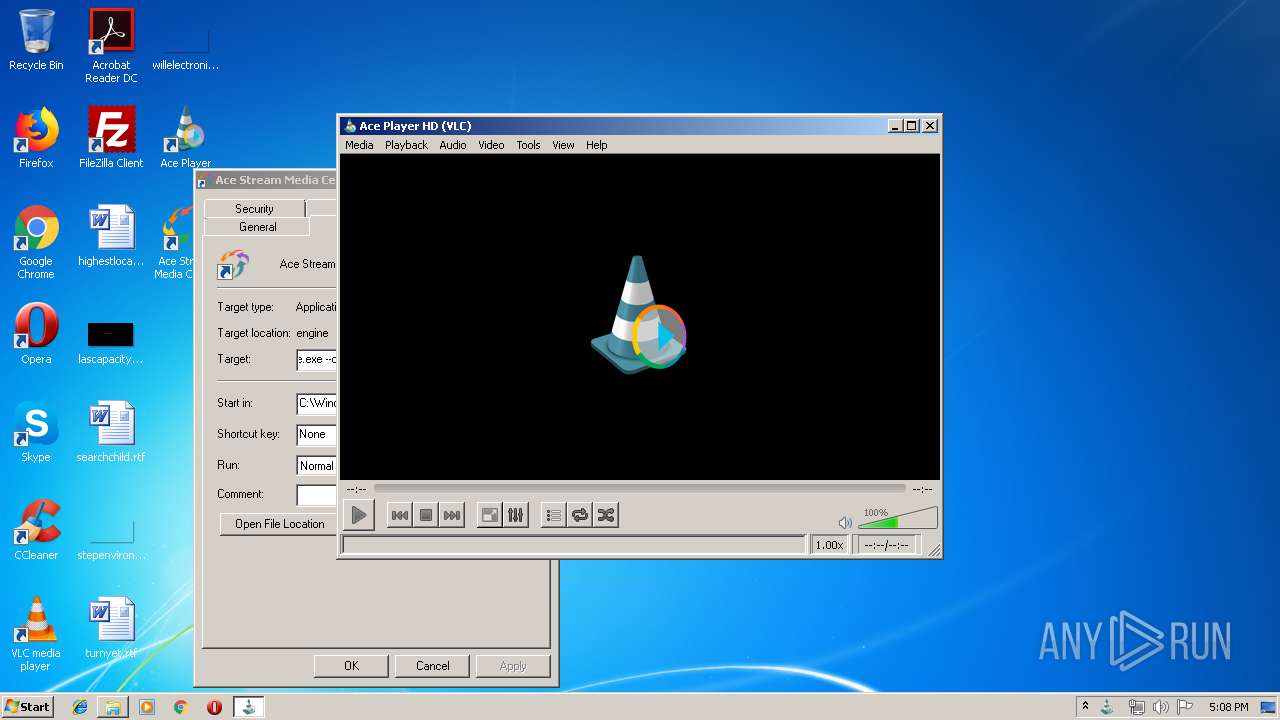The image size is (1280, 720).
Task: Confirm the properties dialog with OK
Action: [x=351, y=666]
